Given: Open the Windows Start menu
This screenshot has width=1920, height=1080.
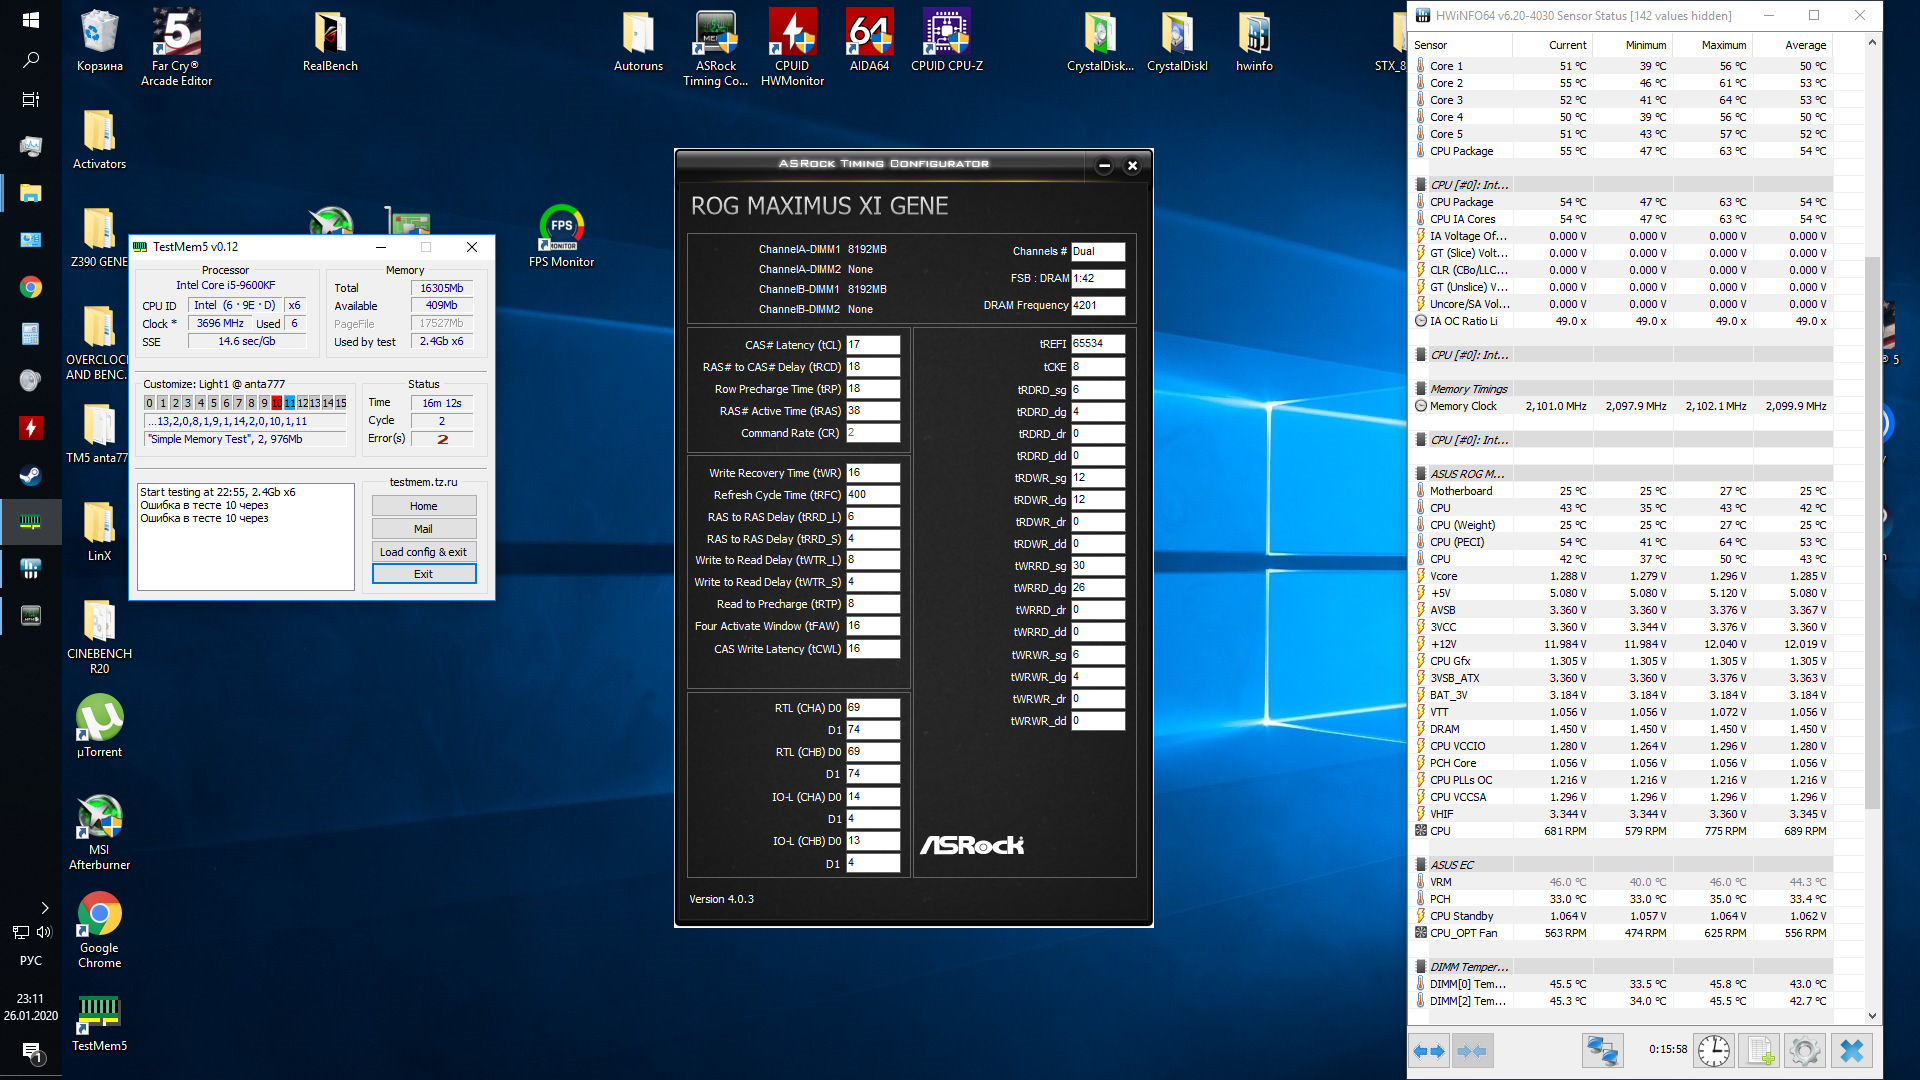Looking at the screenshot, I should pos(30,19).
